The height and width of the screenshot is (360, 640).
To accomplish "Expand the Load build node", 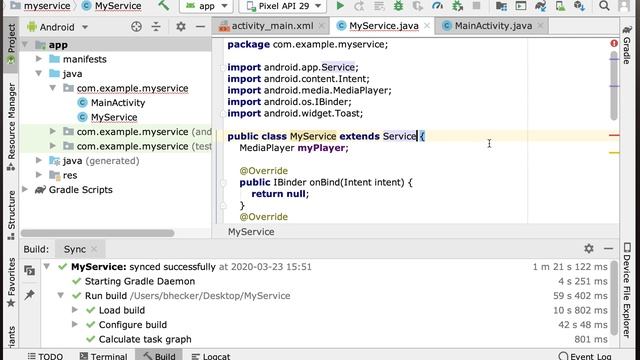I will pos(75,310).
